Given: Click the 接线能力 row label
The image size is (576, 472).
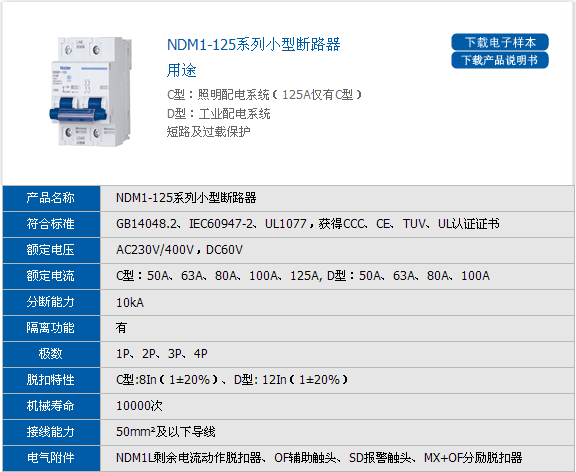Looking at the screenshot, I should point(51,432).
